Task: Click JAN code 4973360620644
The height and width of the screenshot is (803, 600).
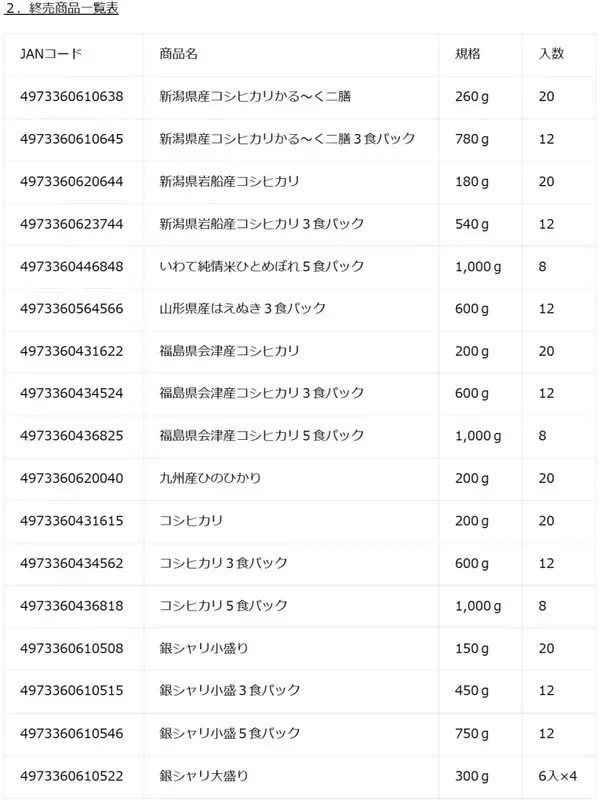Action: pos(71,182)
